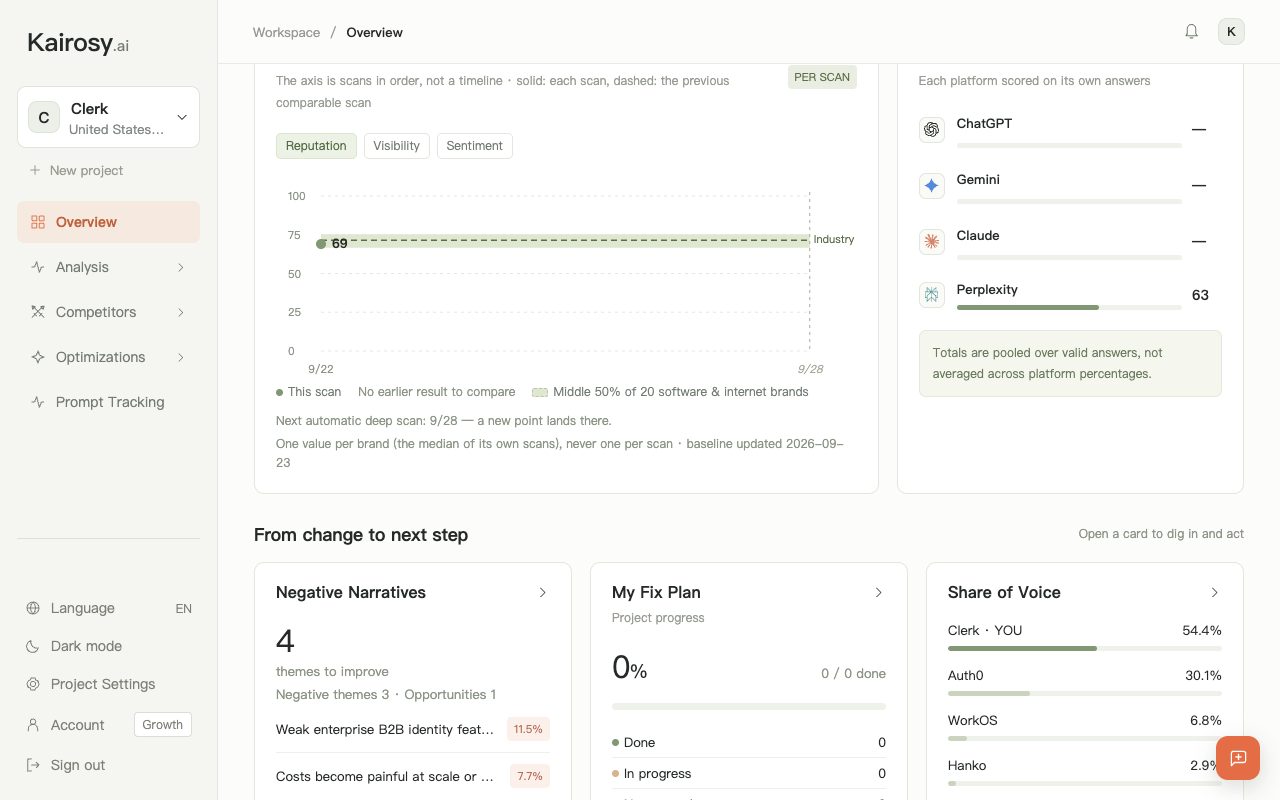Click the Sign out arrow icon
The height and width of the screenshot is (800, 1280).
pyautogui.click(x=33, y=765)
